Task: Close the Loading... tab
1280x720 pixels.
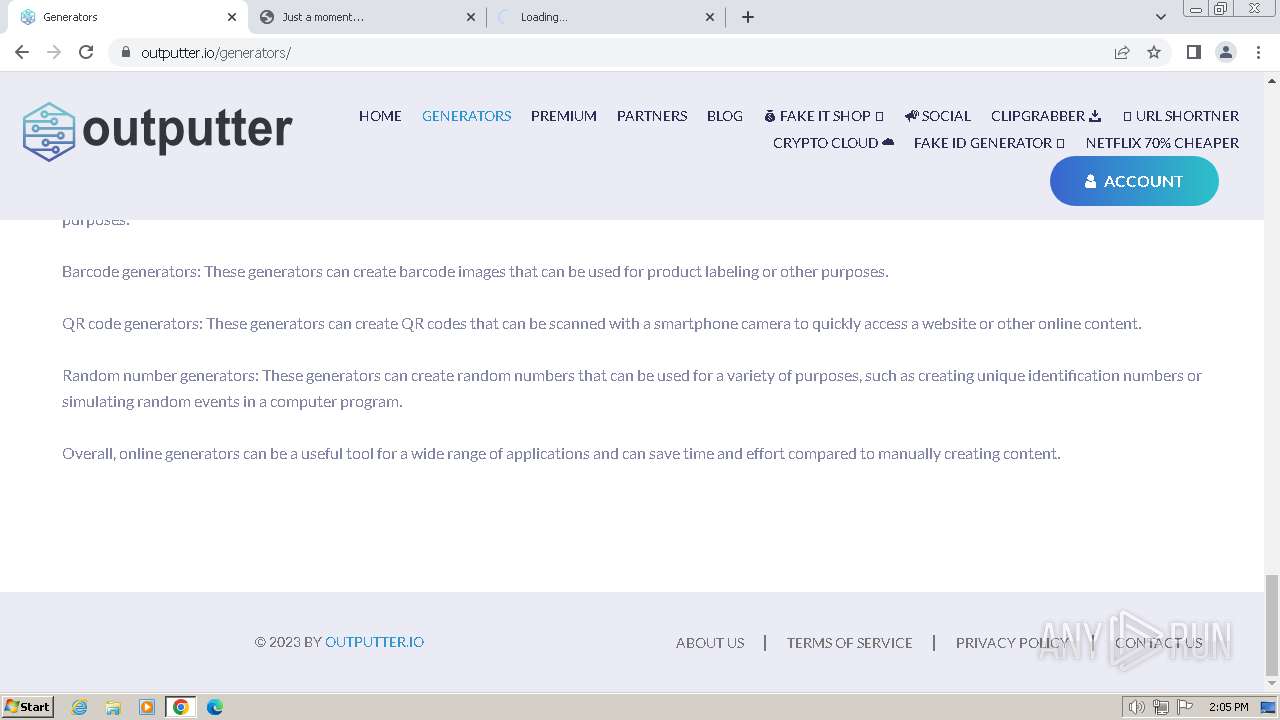Action: click(x=710, y=17)
